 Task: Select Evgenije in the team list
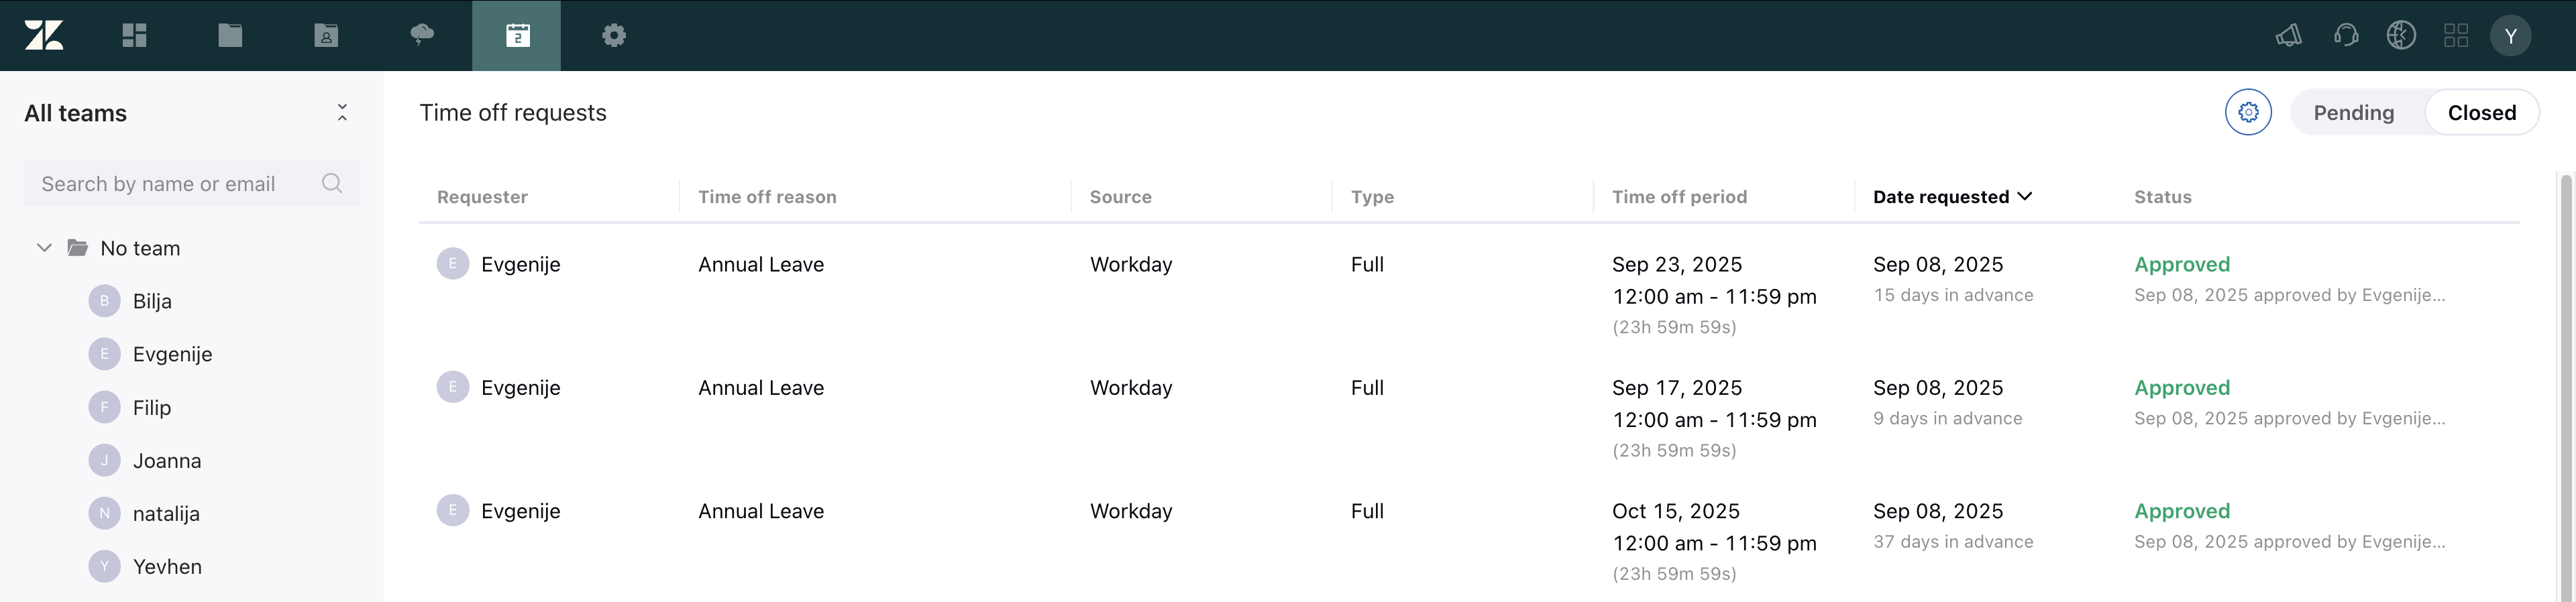pos(172,354)
